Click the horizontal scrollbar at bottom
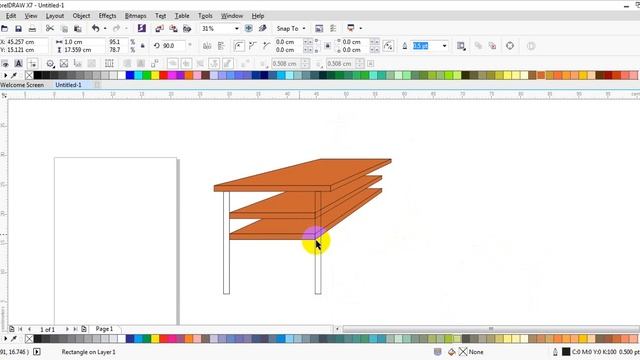 pyautogui.click(x=491, y=329)
